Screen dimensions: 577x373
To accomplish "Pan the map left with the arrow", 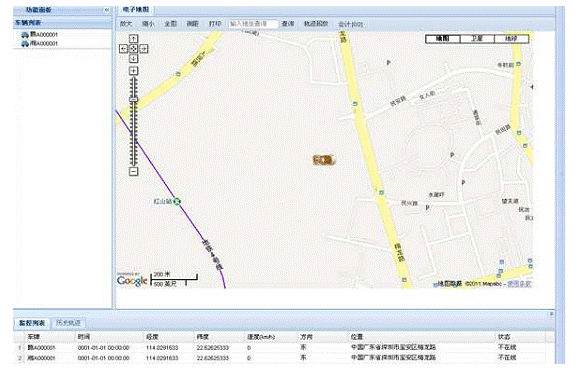I will [124, 49].
